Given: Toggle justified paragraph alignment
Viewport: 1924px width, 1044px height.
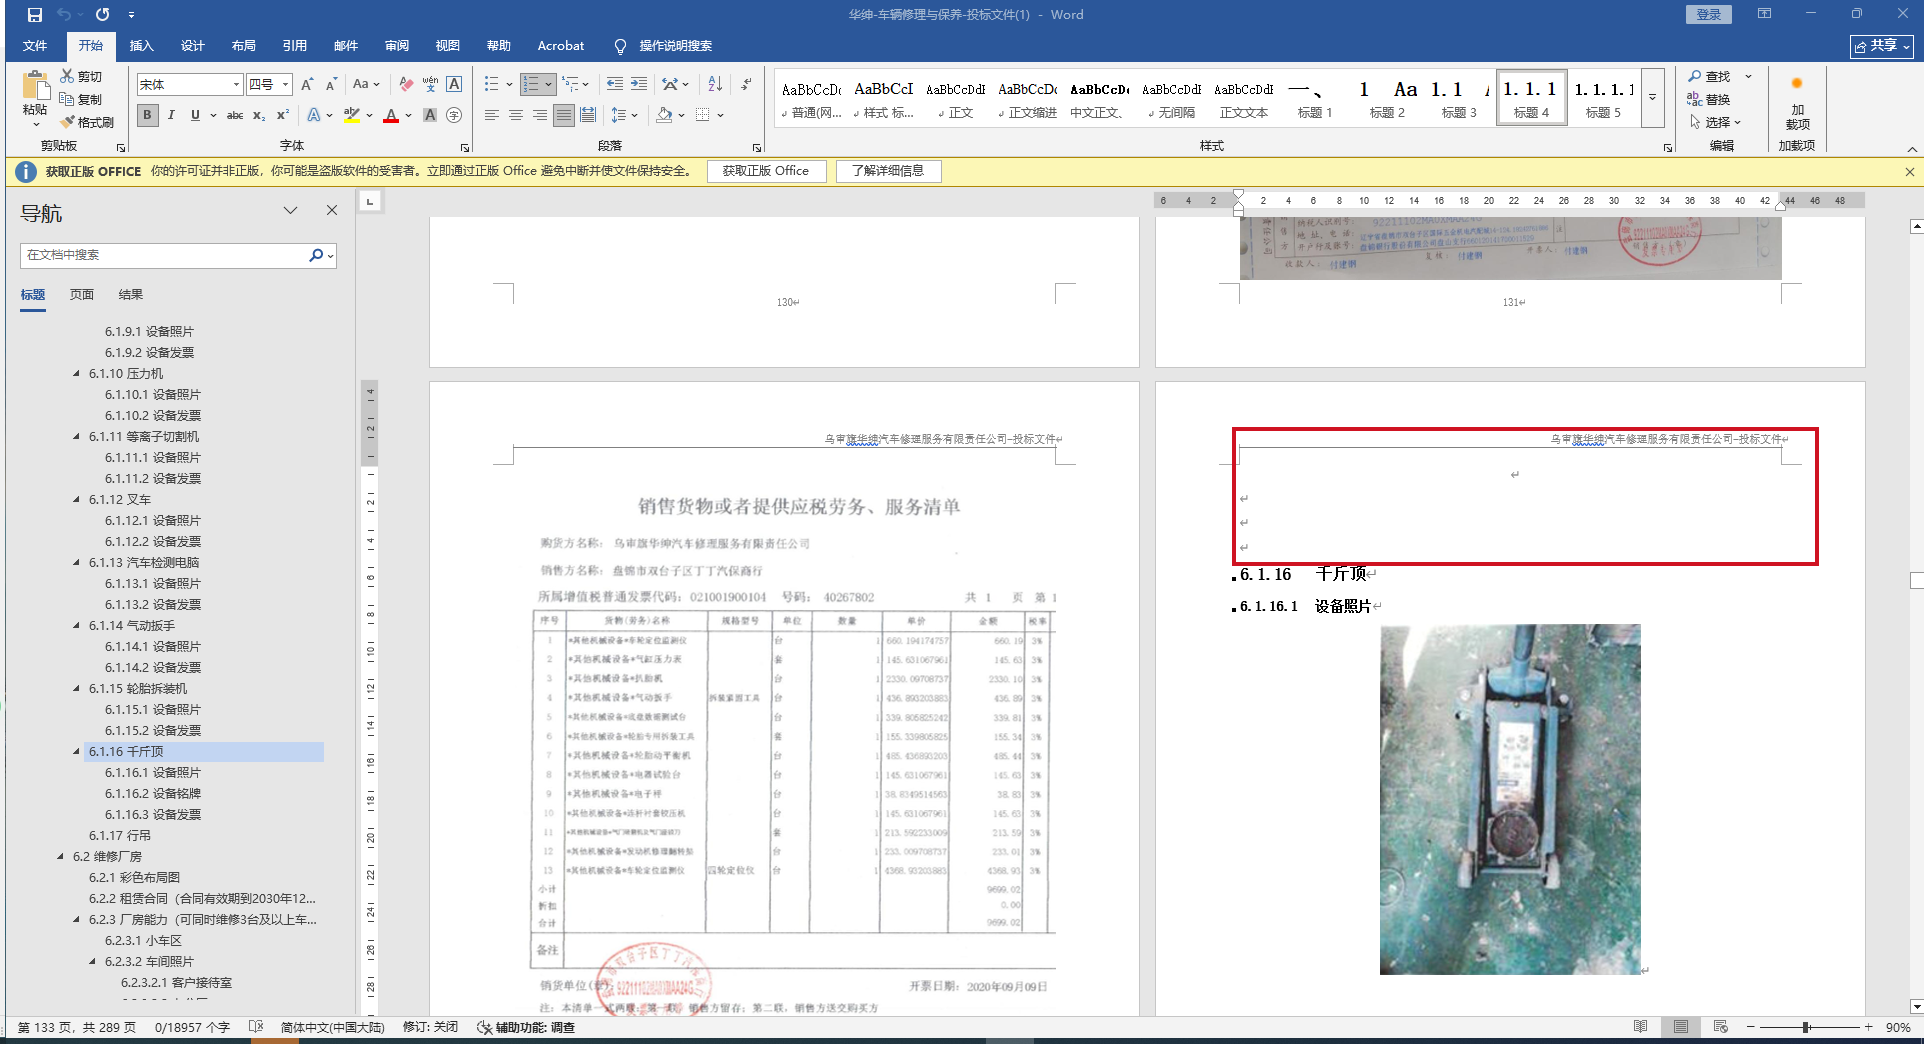Looking at the screenshot, I should pos(564,115).
